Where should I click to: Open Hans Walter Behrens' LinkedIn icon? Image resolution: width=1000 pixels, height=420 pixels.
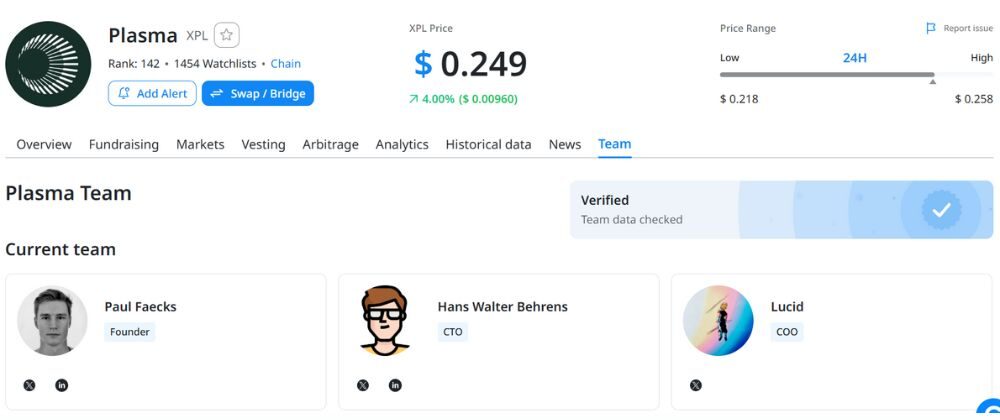pyautogui.click(x=395, y=385)
